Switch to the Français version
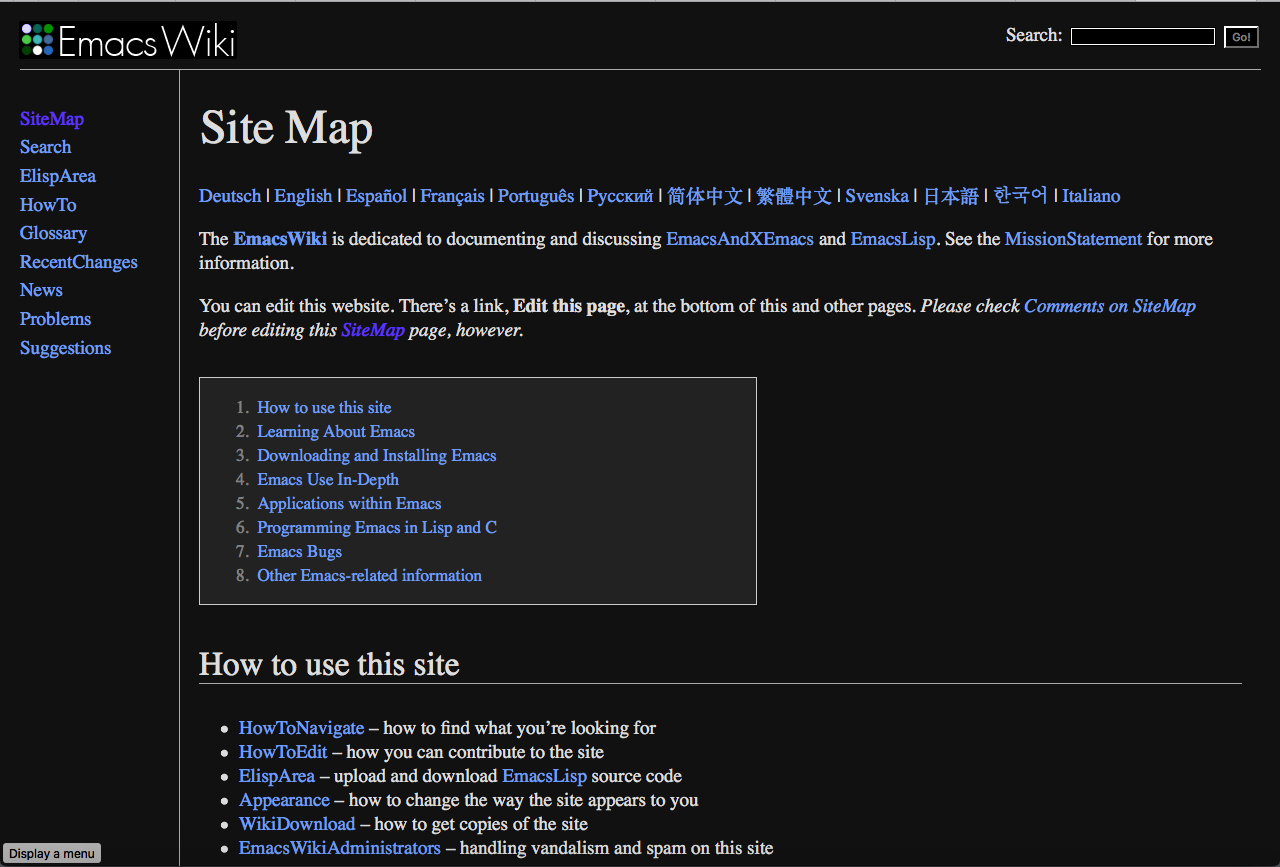The image size is (1280, 867). (452, 196)
